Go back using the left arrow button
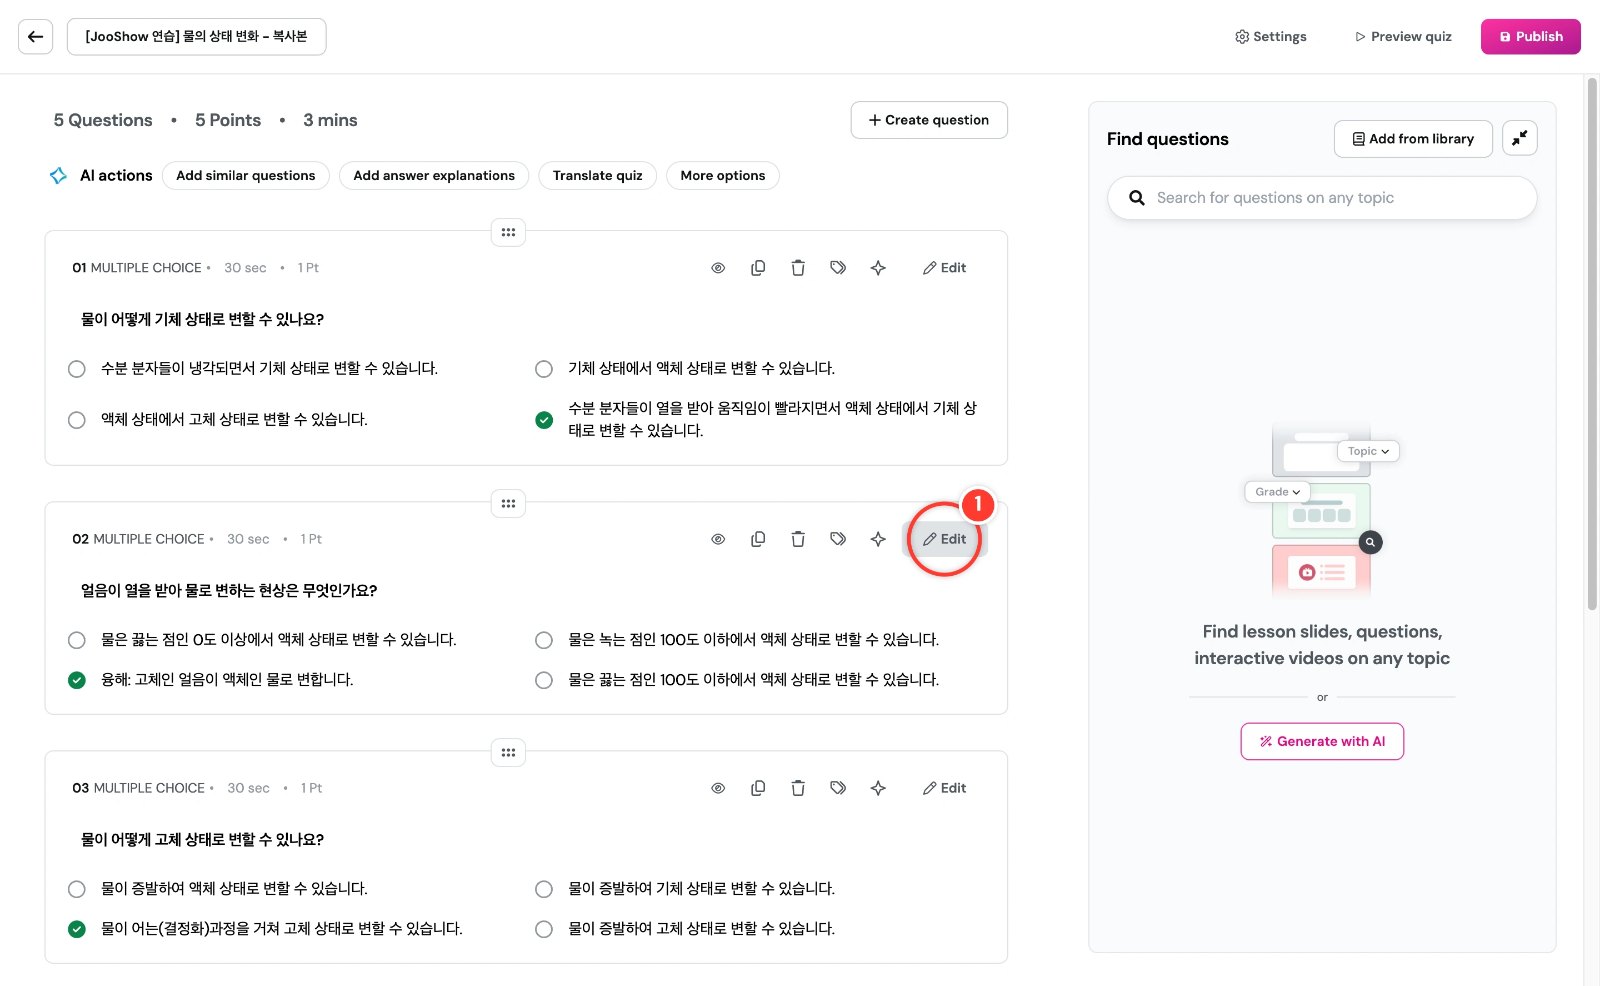 click(x=35, y=37)
